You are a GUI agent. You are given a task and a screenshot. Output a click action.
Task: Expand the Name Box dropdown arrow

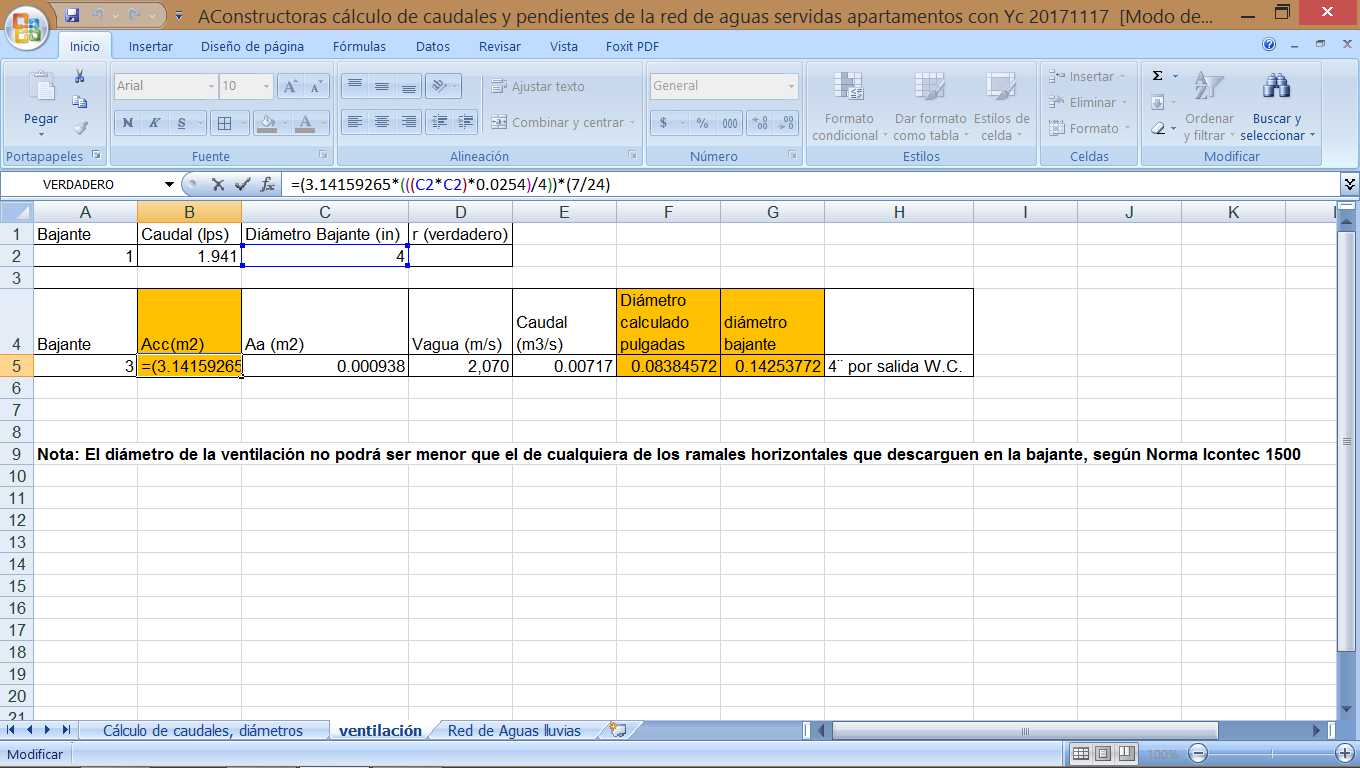169,184
